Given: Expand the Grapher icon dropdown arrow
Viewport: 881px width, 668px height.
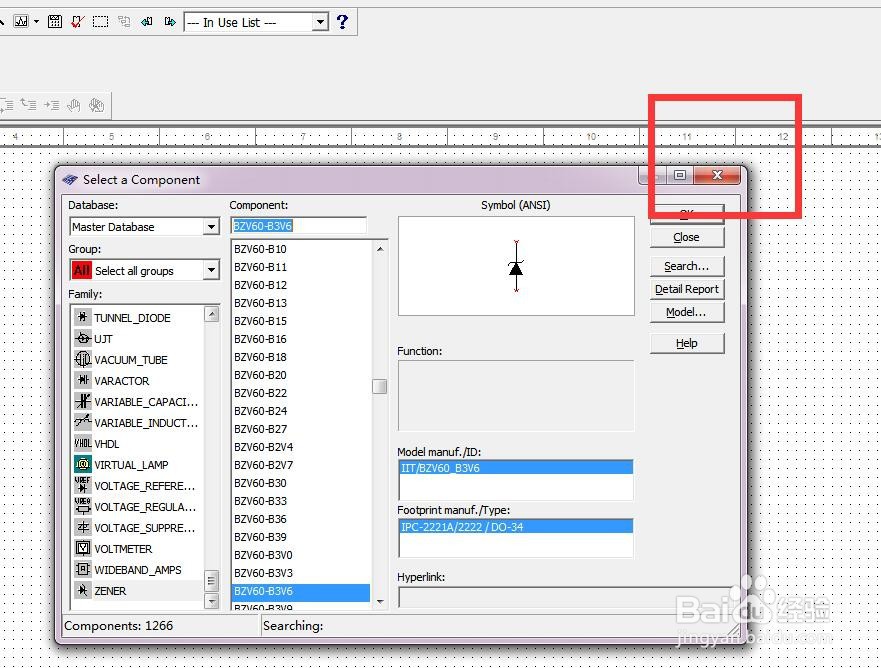Looking at the screenshot, I should (37, 22).
